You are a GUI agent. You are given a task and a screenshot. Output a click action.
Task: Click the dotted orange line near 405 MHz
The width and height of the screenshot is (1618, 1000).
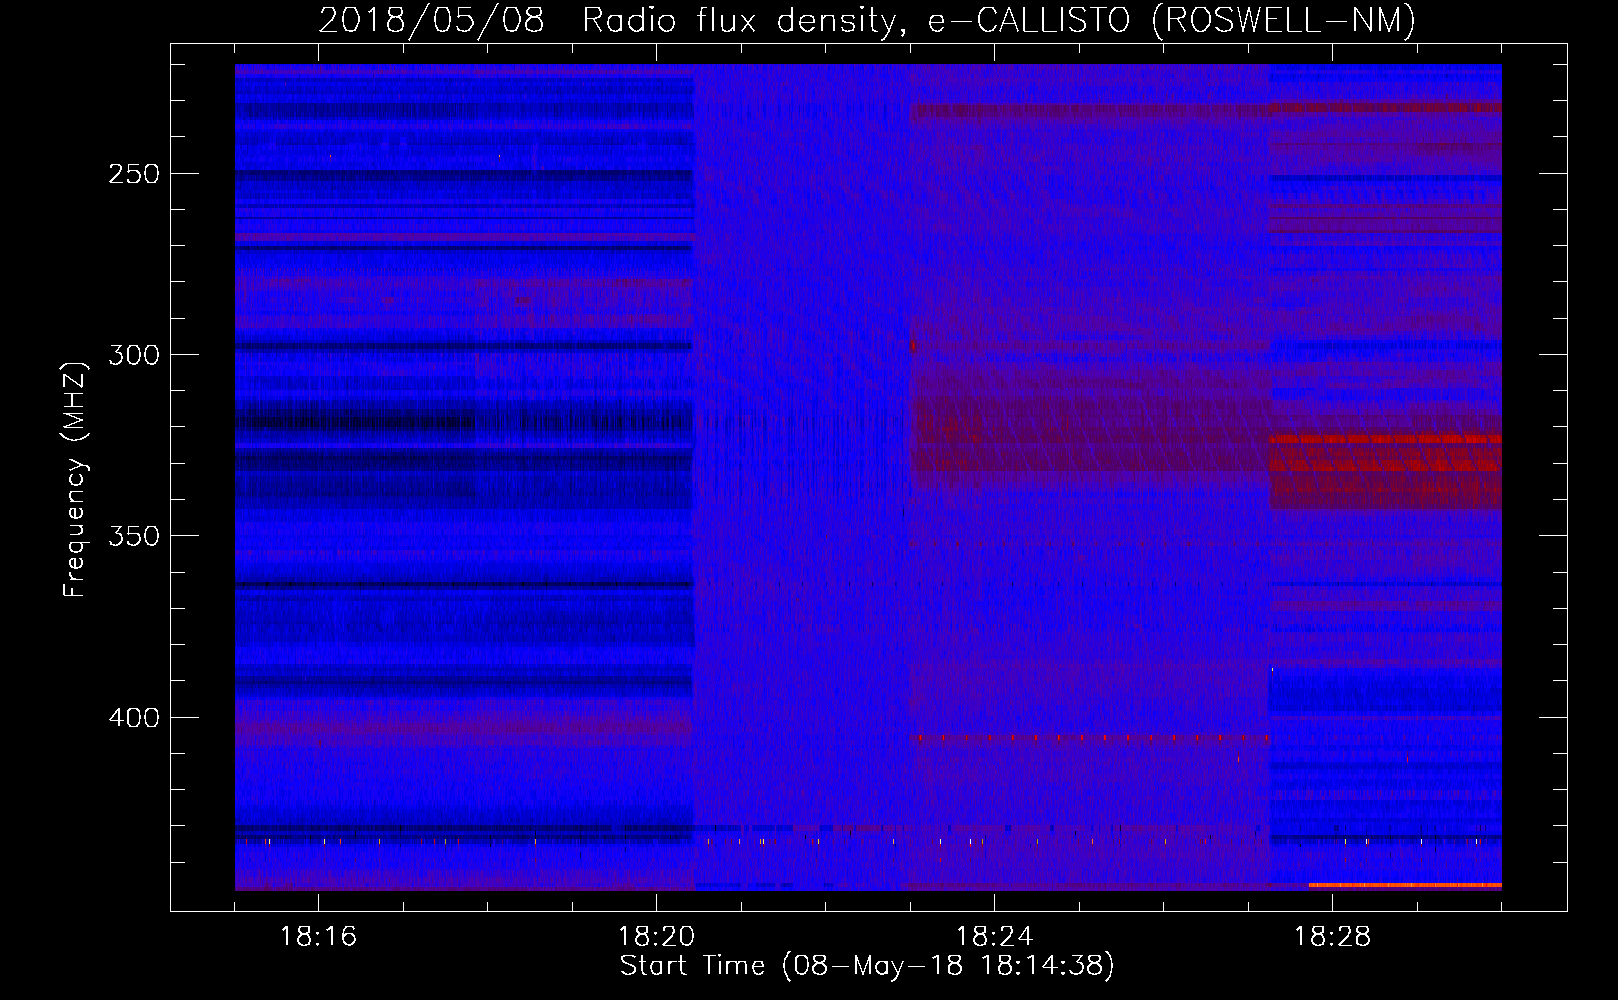pos(1090,738)
